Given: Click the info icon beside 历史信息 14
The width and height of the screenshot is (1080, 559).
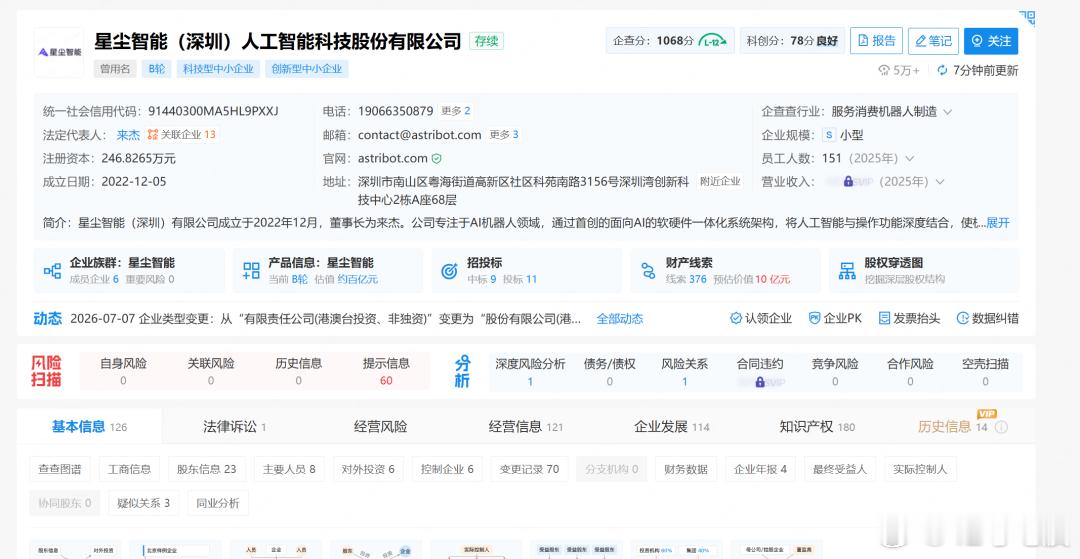Looking at the screenshot, I should click(1001, 428).
